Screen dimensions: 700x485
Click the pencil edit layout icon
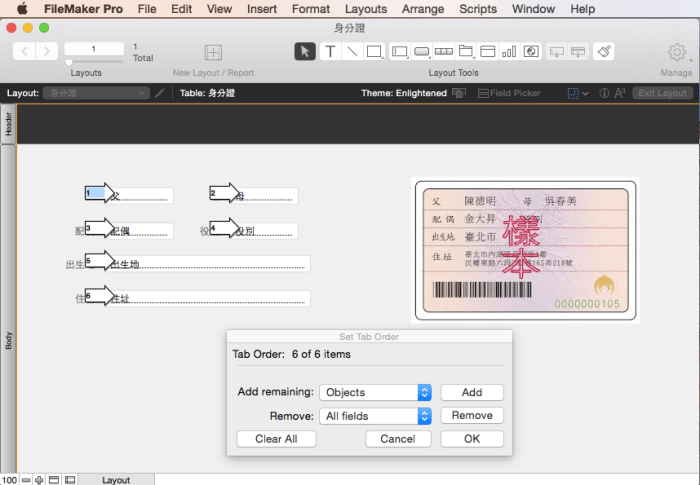(x=160, y=93)
